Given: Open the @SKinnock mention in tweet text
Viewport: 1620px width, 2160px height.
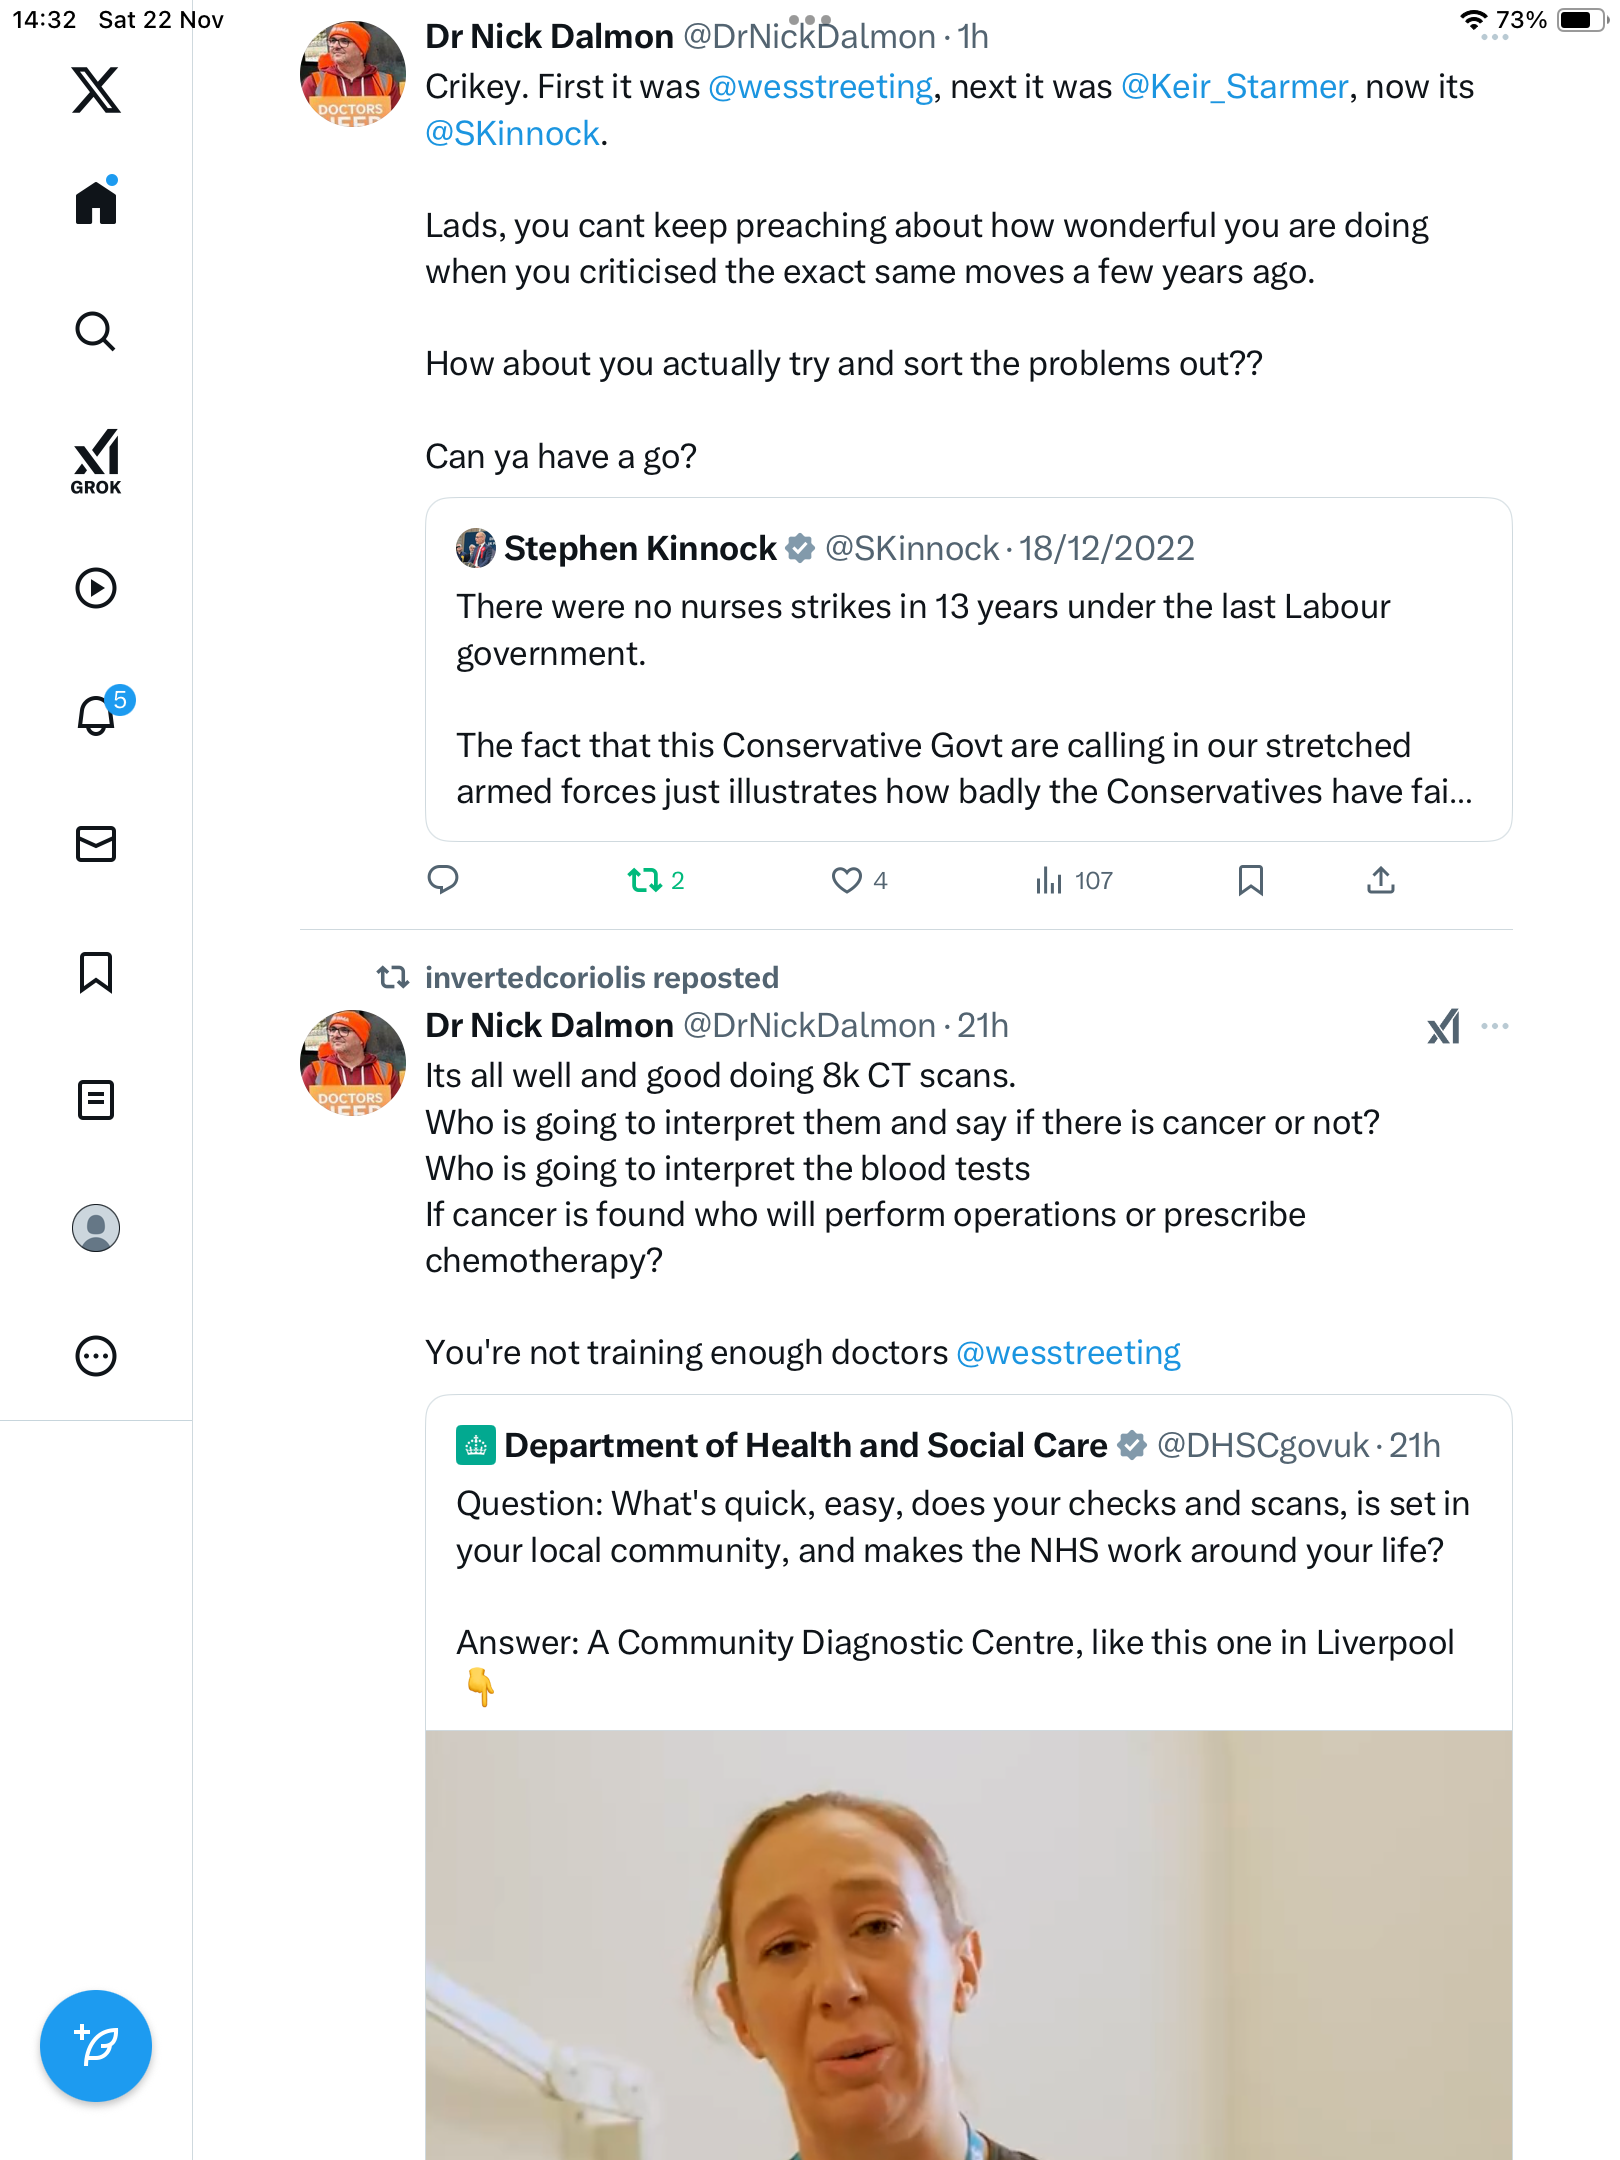Looking at the screenshot, I should tap(512, 133).
